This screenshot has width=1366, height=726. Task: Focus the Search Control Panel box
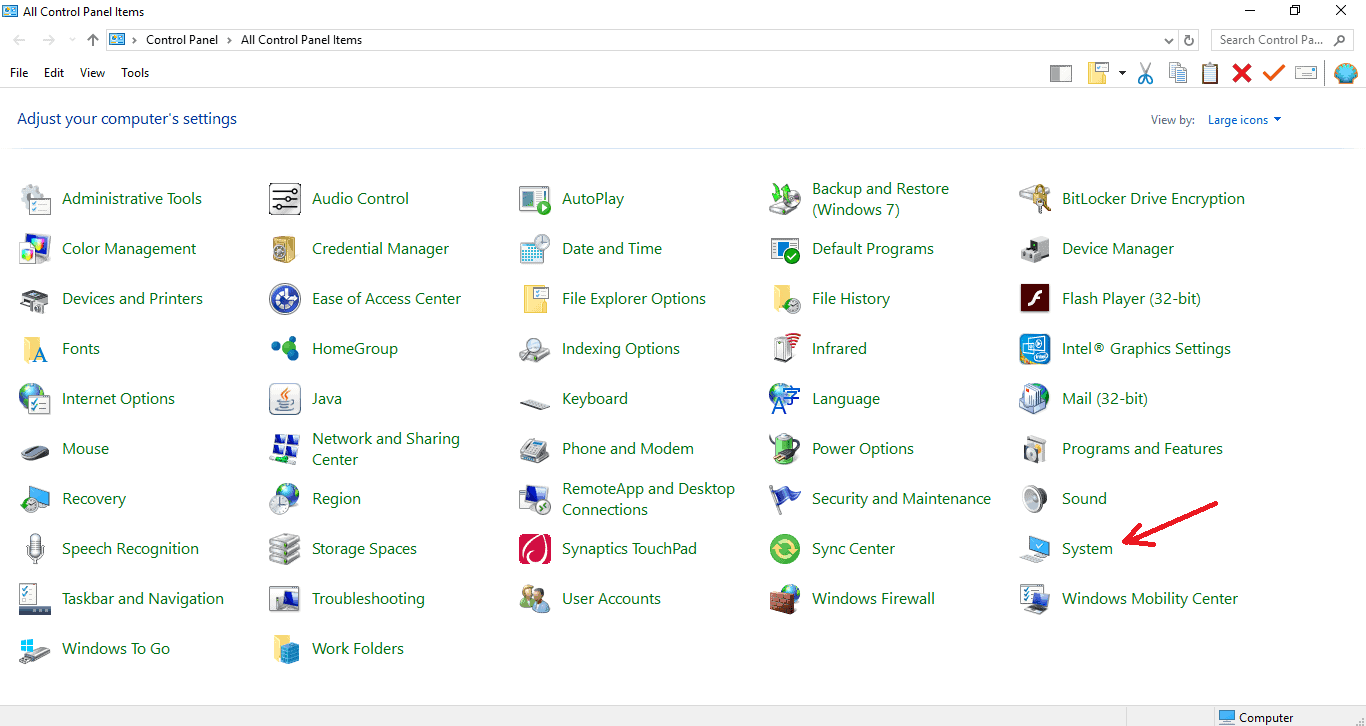point(1283,40)
